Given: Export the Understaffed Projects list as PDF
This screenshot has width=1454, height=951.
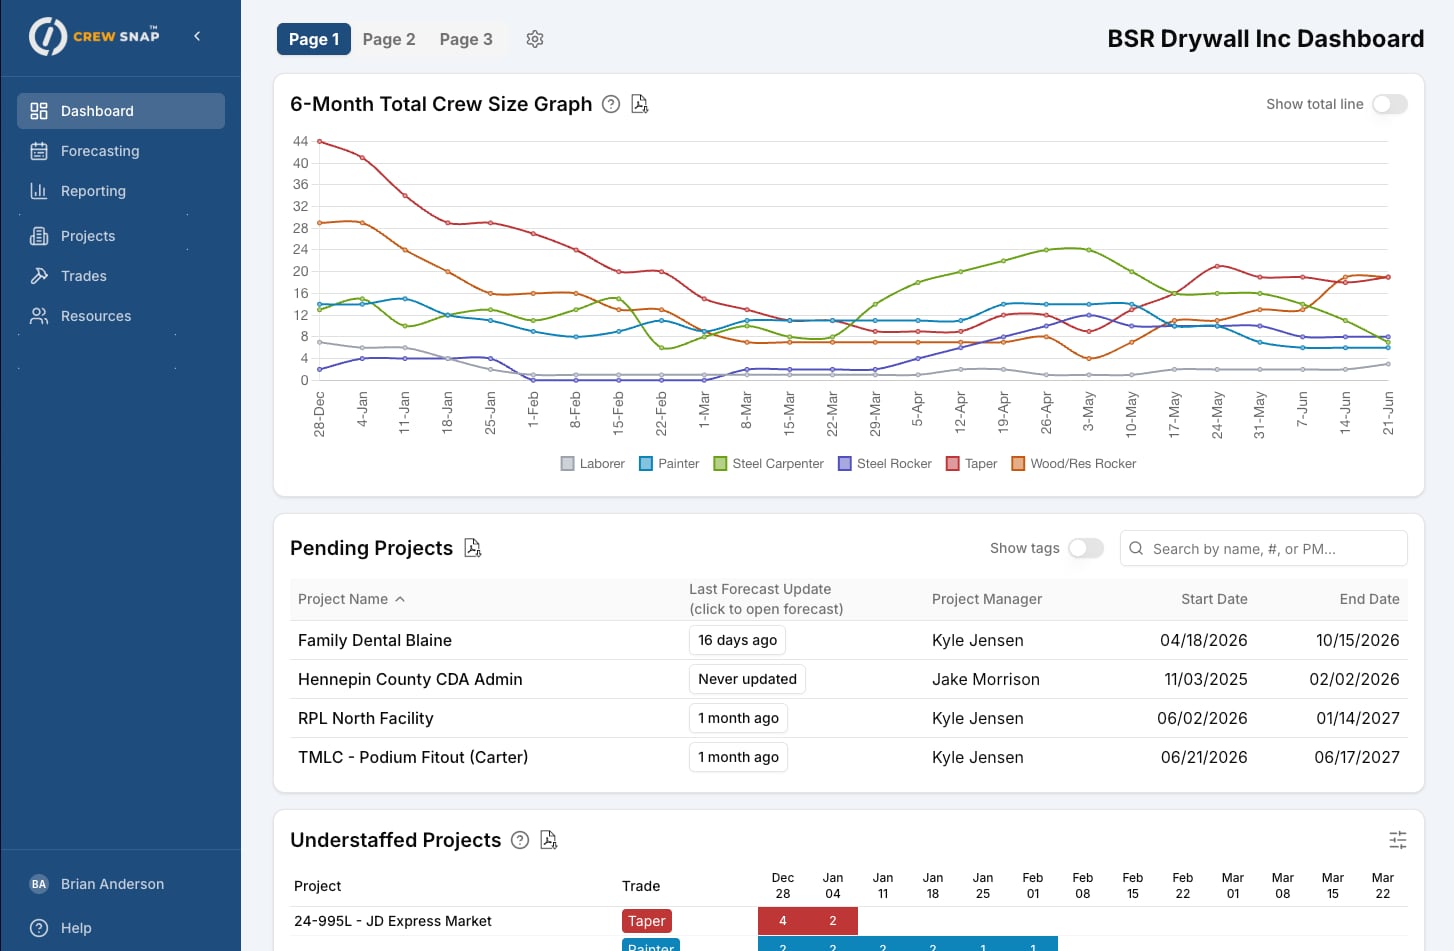Looking at the screenshot, I should (x=549, y=840).
